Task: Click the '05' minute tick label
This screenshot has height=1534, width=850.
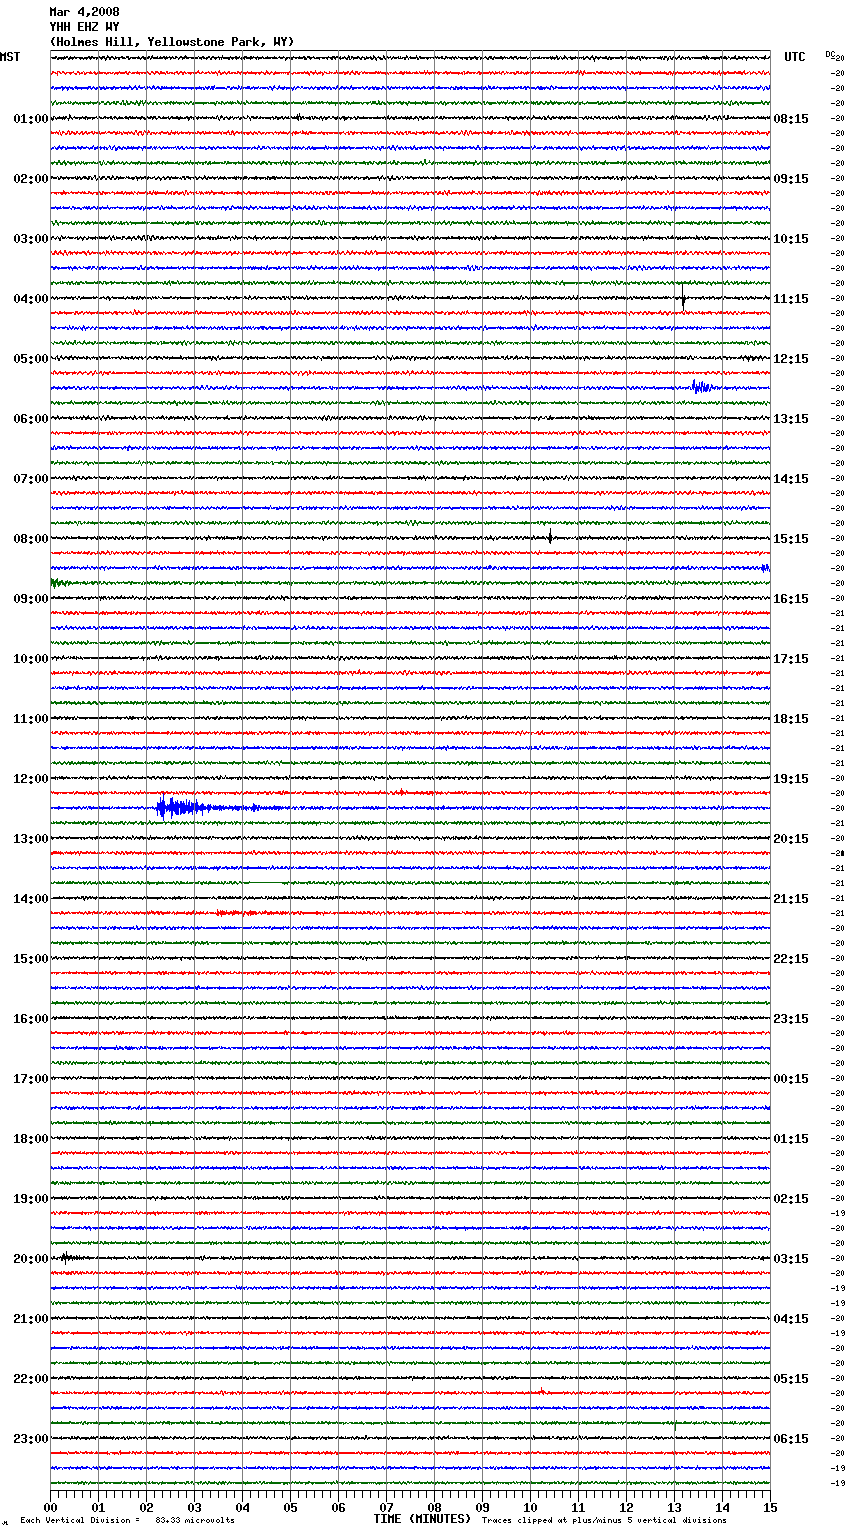Action: click(290, 1507)
